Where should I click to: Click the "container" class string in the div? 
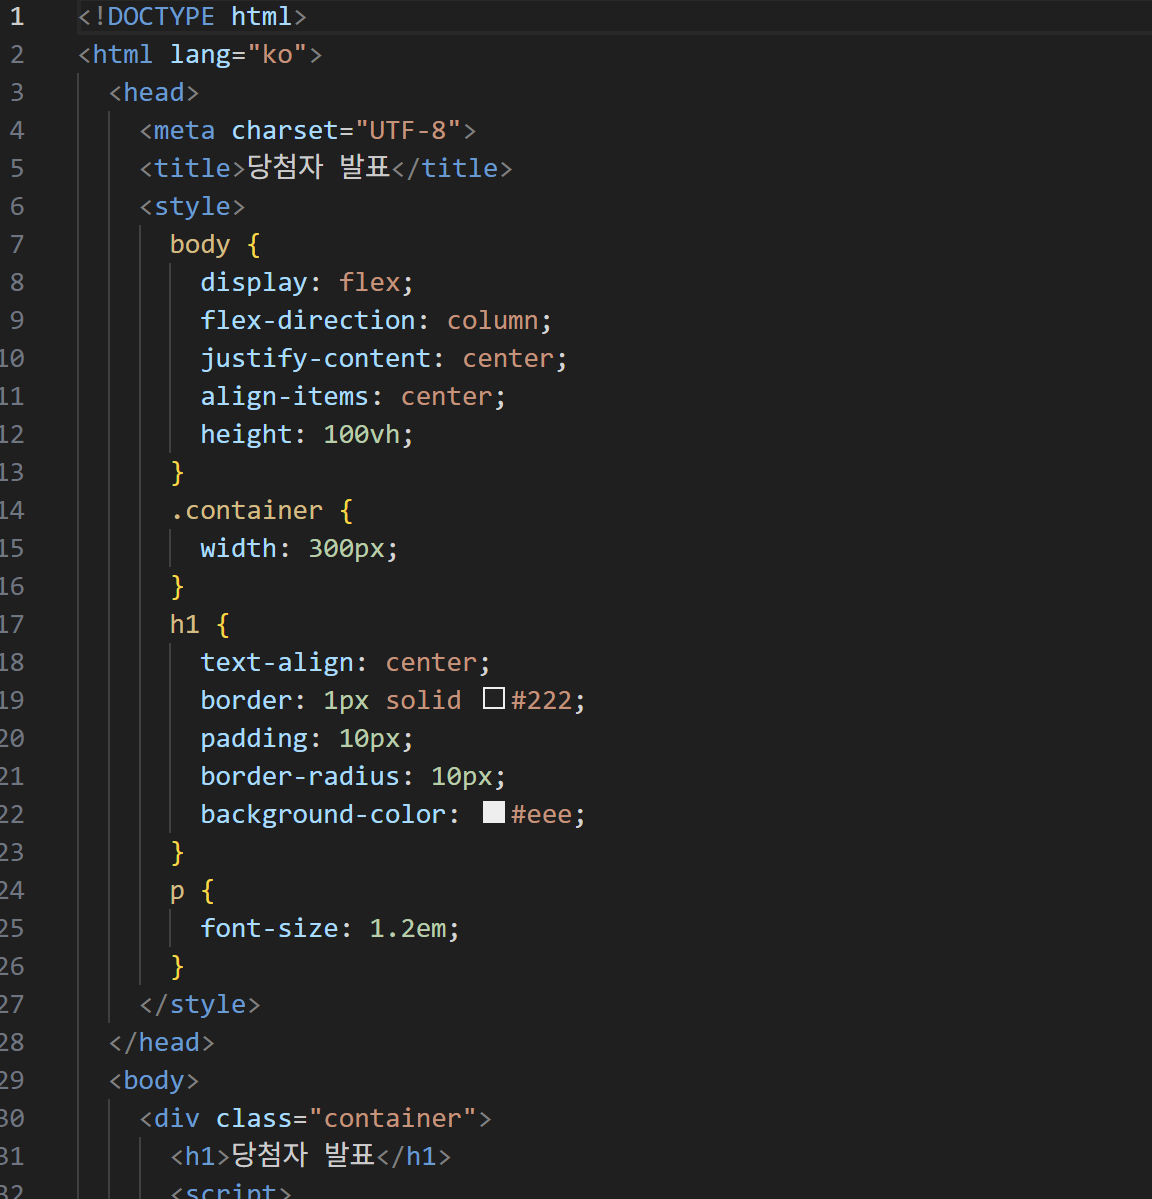point(393,1118)
